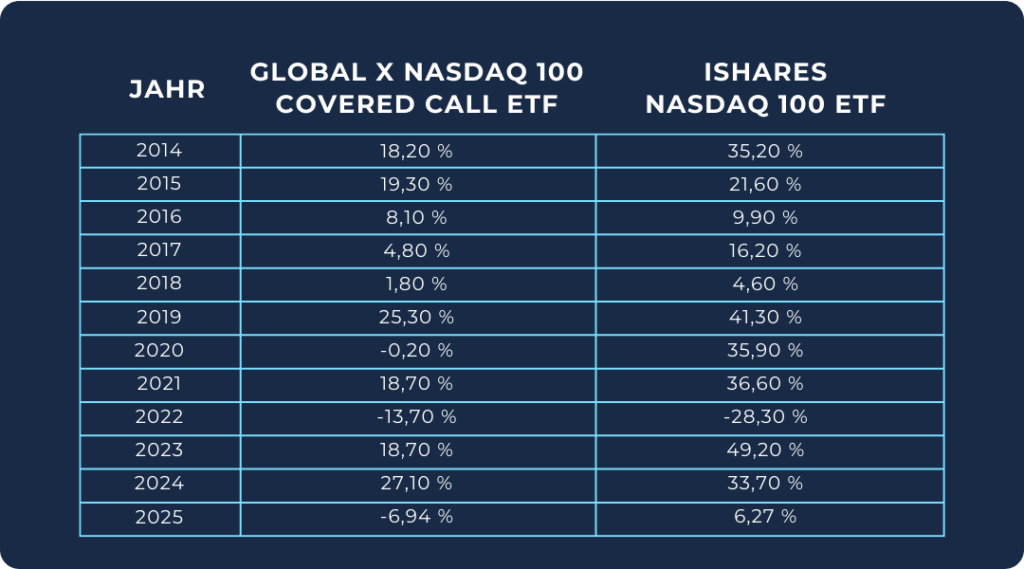Select the 4,60 % iShares cell
Screen dimensions: 1024x569
[768, 284]
